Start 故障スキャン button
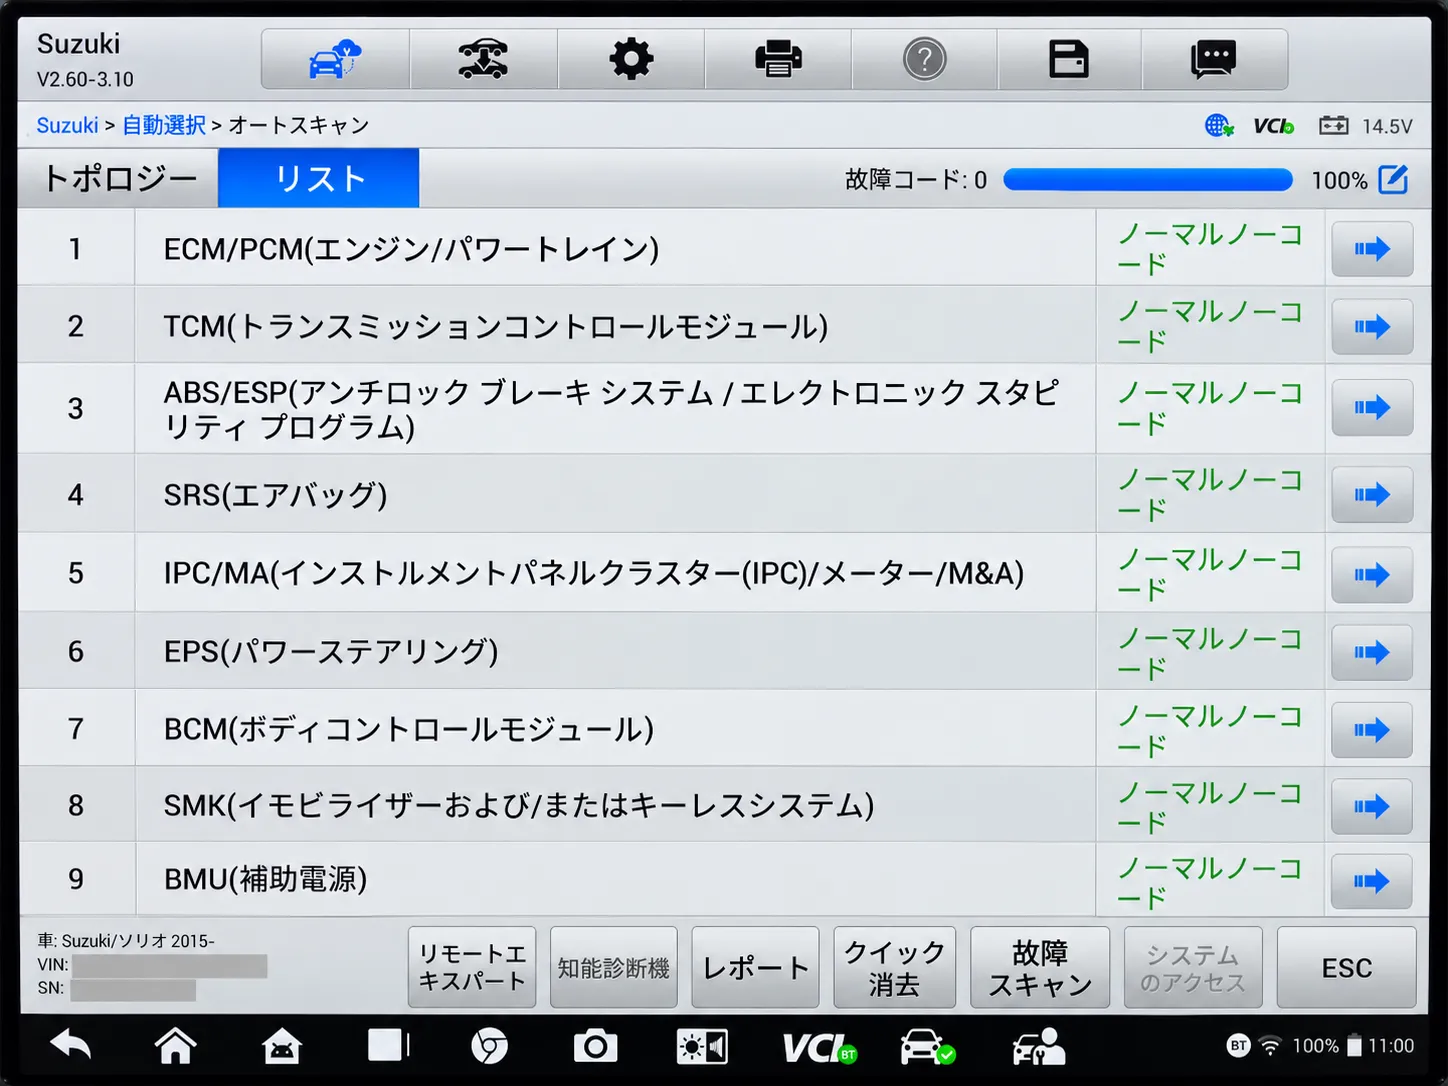Image resolution: width=1448 pixels, height=1086 pixels. pyautogui.click(x=1040, y=967)
